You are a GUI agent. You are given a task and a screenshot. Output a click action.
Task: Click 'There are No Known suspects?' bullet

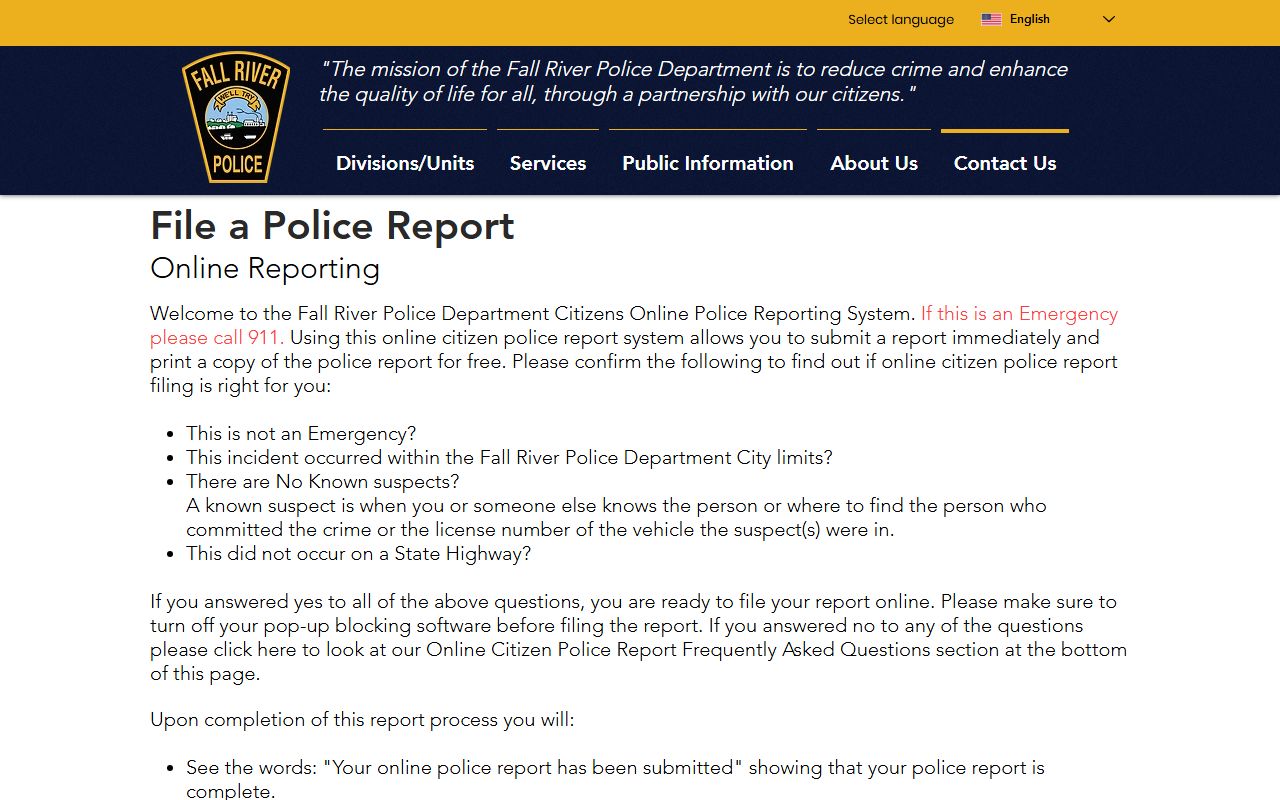[x=323, y=481]
